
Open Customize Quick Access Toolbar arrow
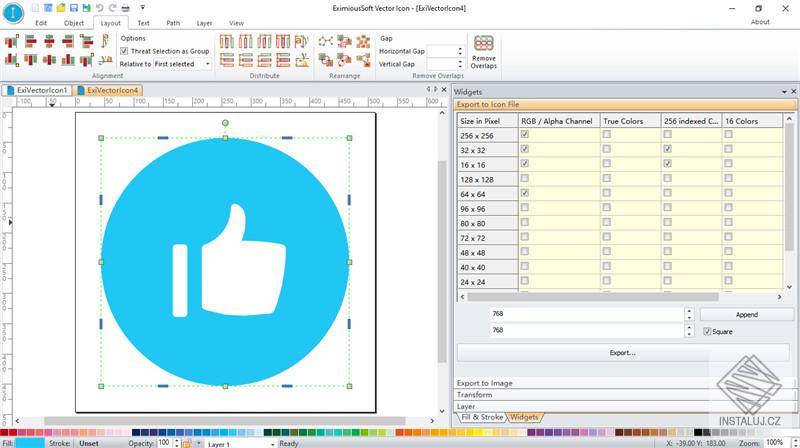(143, 8)
